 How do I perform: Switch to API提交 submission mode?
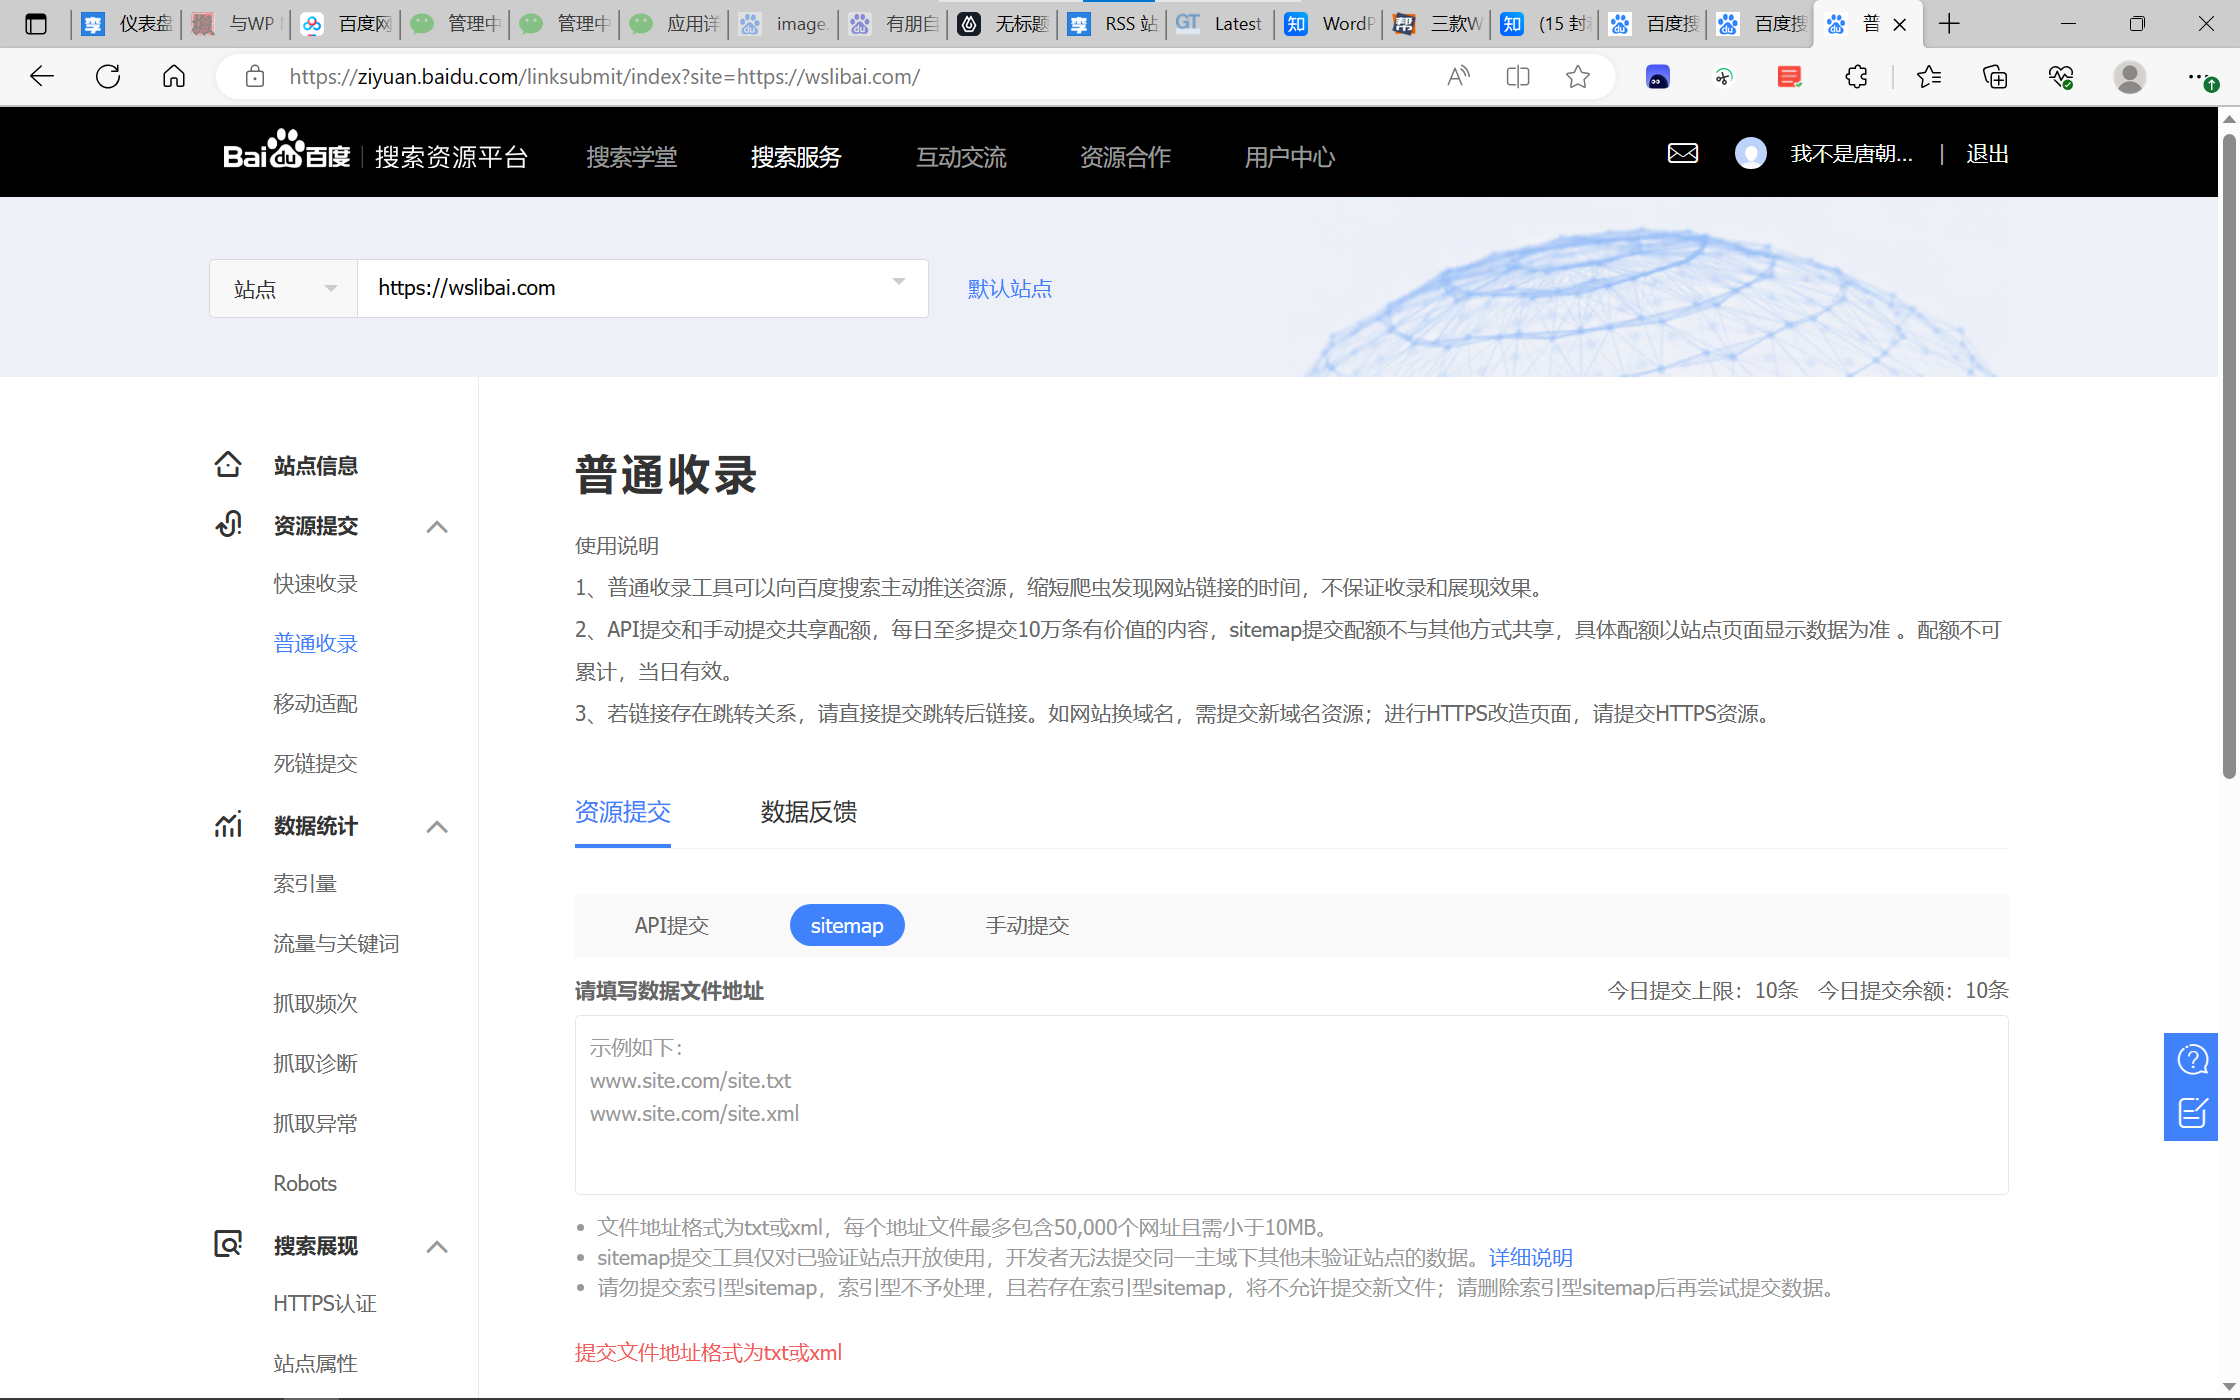click(x=671, y=925)
